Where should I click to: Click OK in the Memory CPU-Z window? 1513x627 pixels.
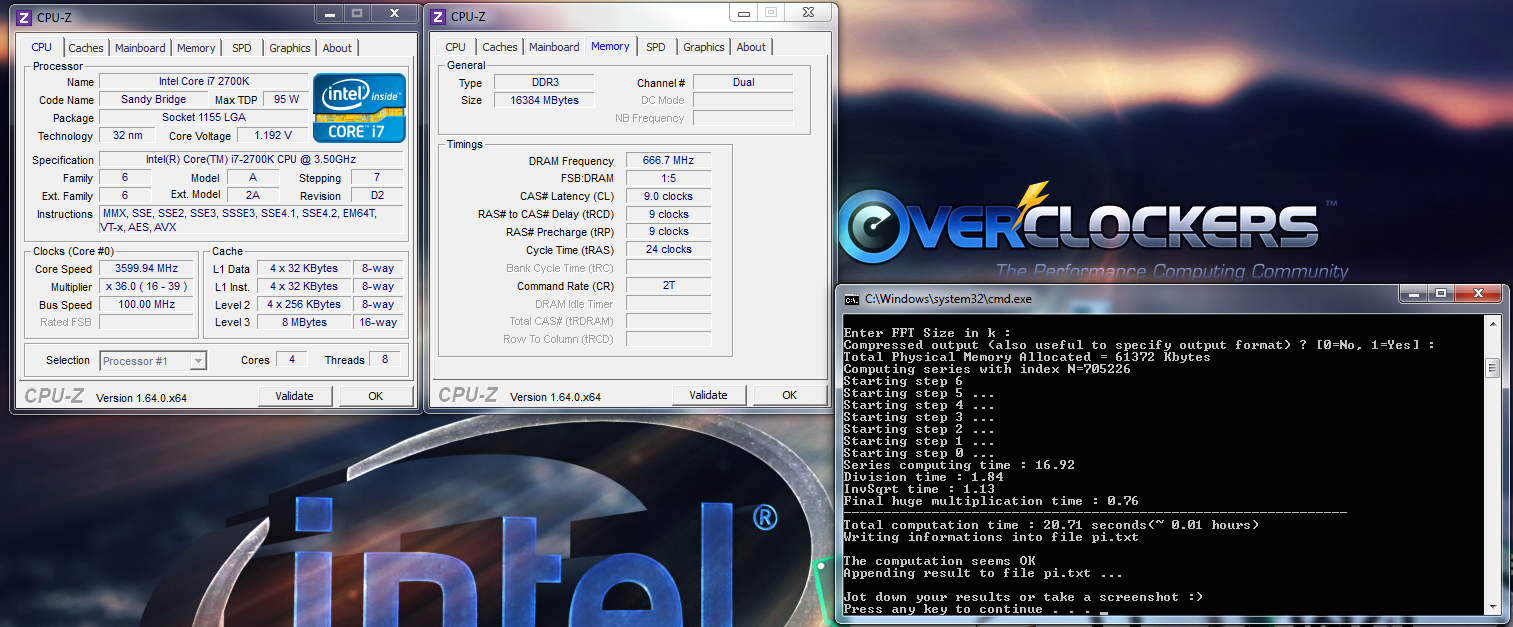click(x=789, y=395)
